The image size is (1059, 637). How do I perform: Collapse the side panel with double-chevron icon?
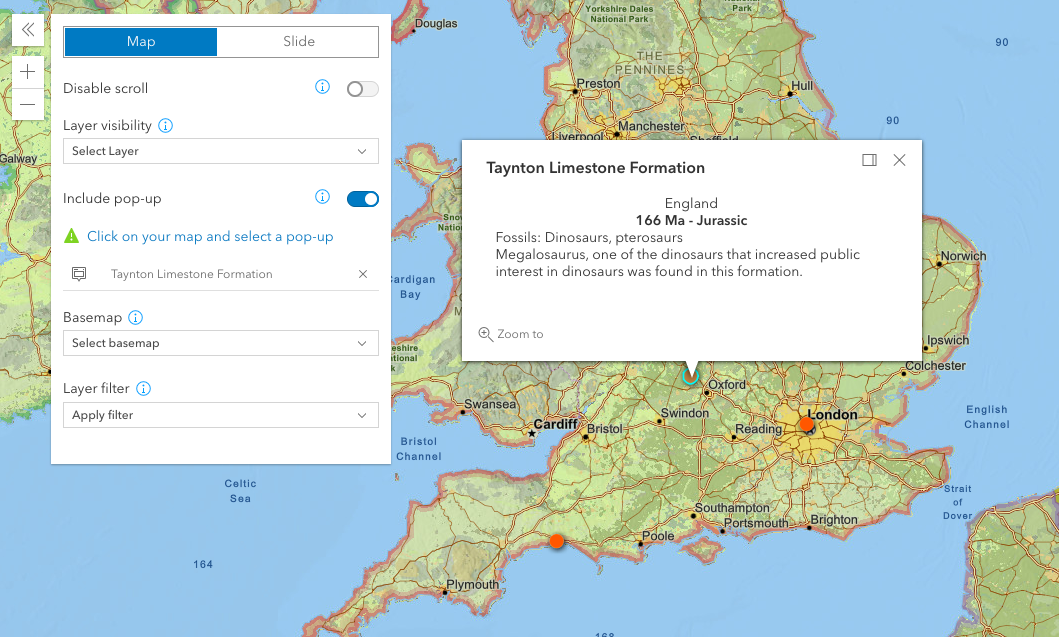coord(27,30)
